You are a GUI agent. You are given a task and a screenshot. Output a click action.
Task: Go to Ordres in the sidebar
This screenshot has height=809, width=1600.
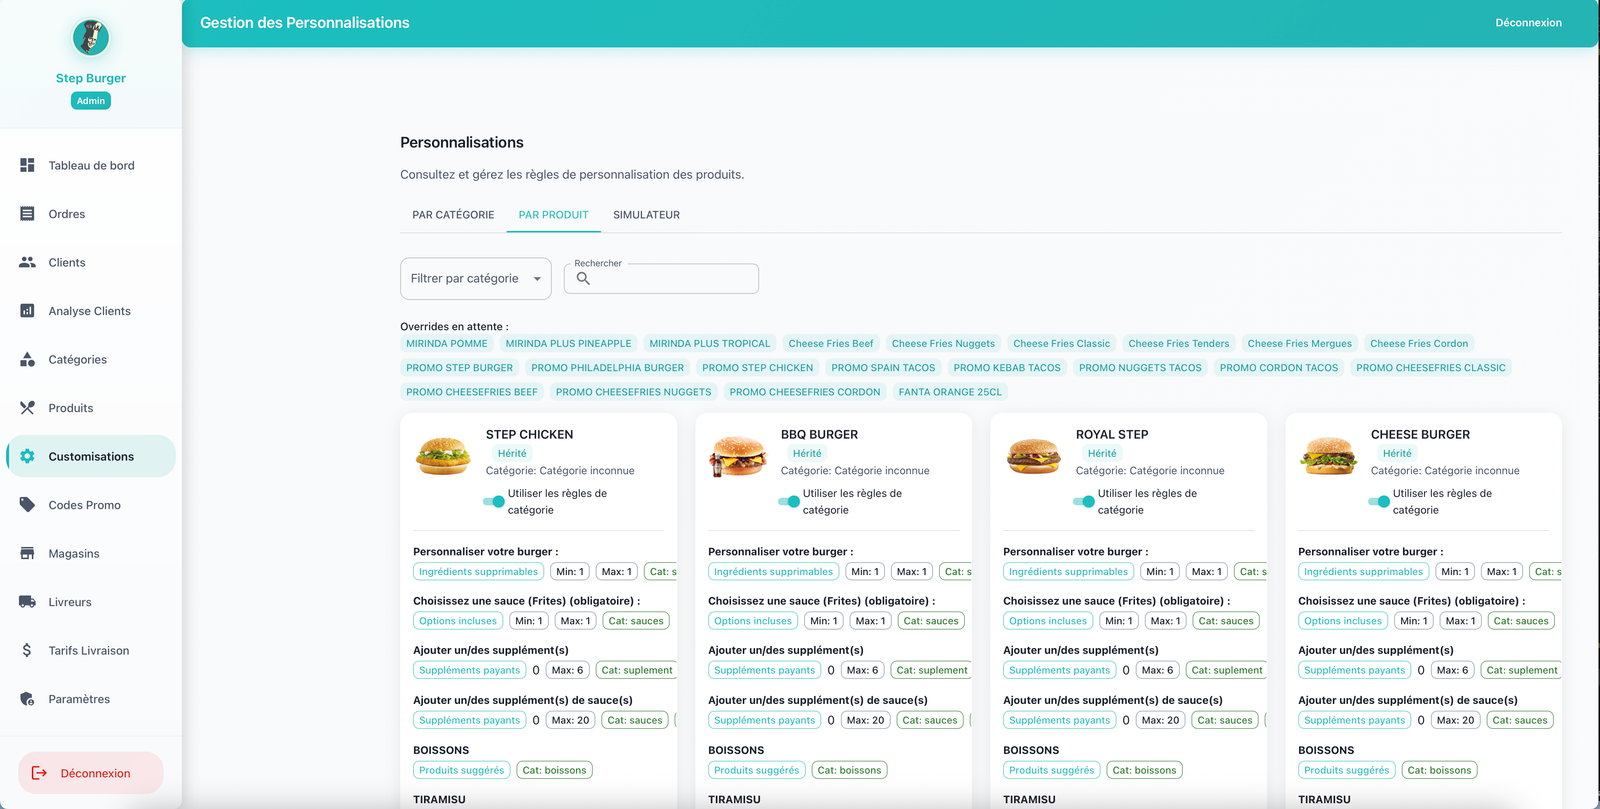(91, 214)
